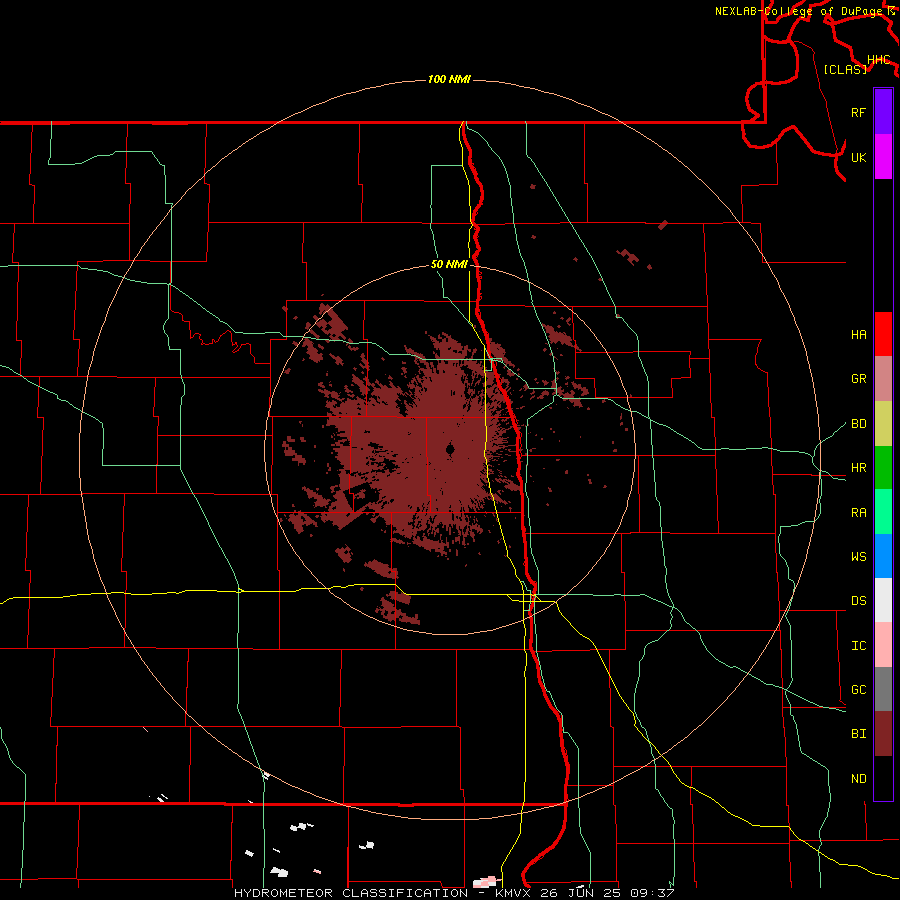
Task: Click the UK legend label
Action: [x=858, y=157]
